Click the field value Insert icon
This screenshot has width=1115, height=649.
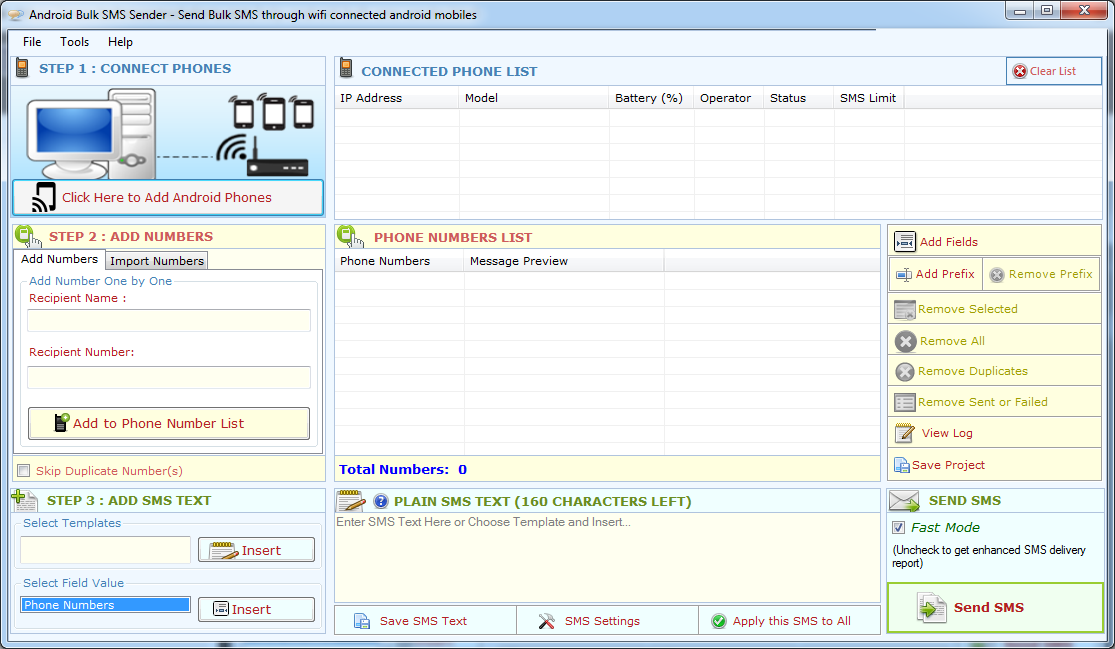221,609
